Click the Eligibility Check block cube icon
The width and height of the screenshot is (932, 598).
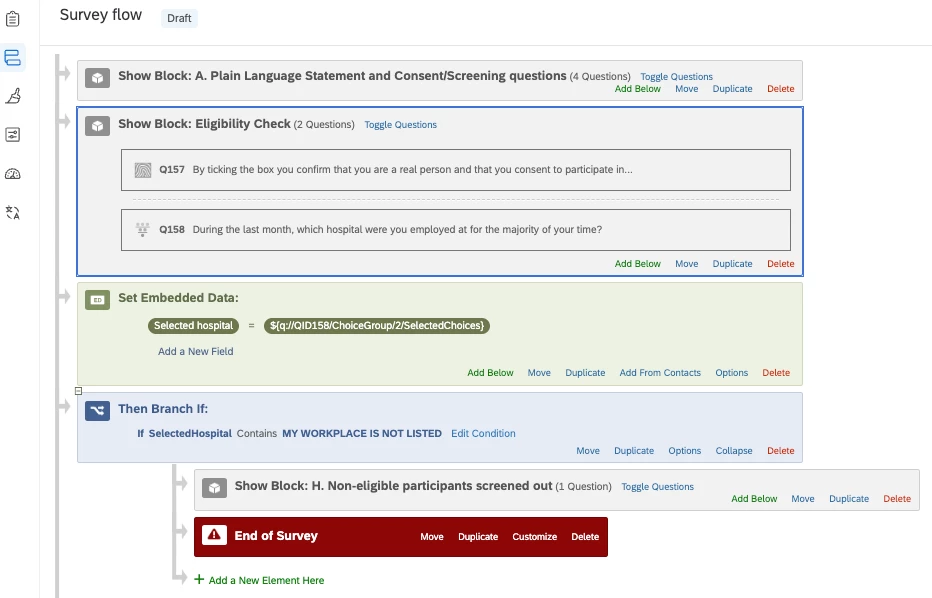click(97, 126)
